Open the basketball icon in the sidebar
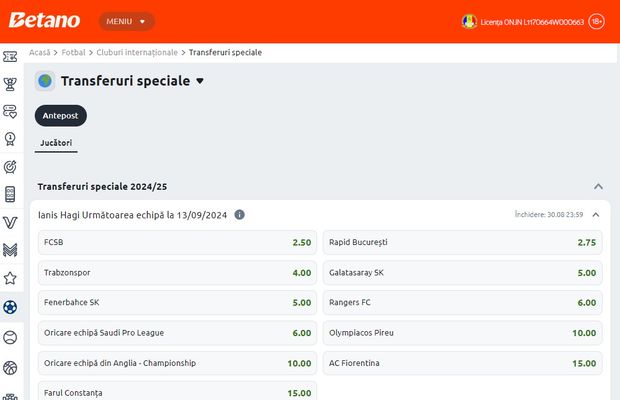The width and height of the screenshot is (620, 400). 10,367
